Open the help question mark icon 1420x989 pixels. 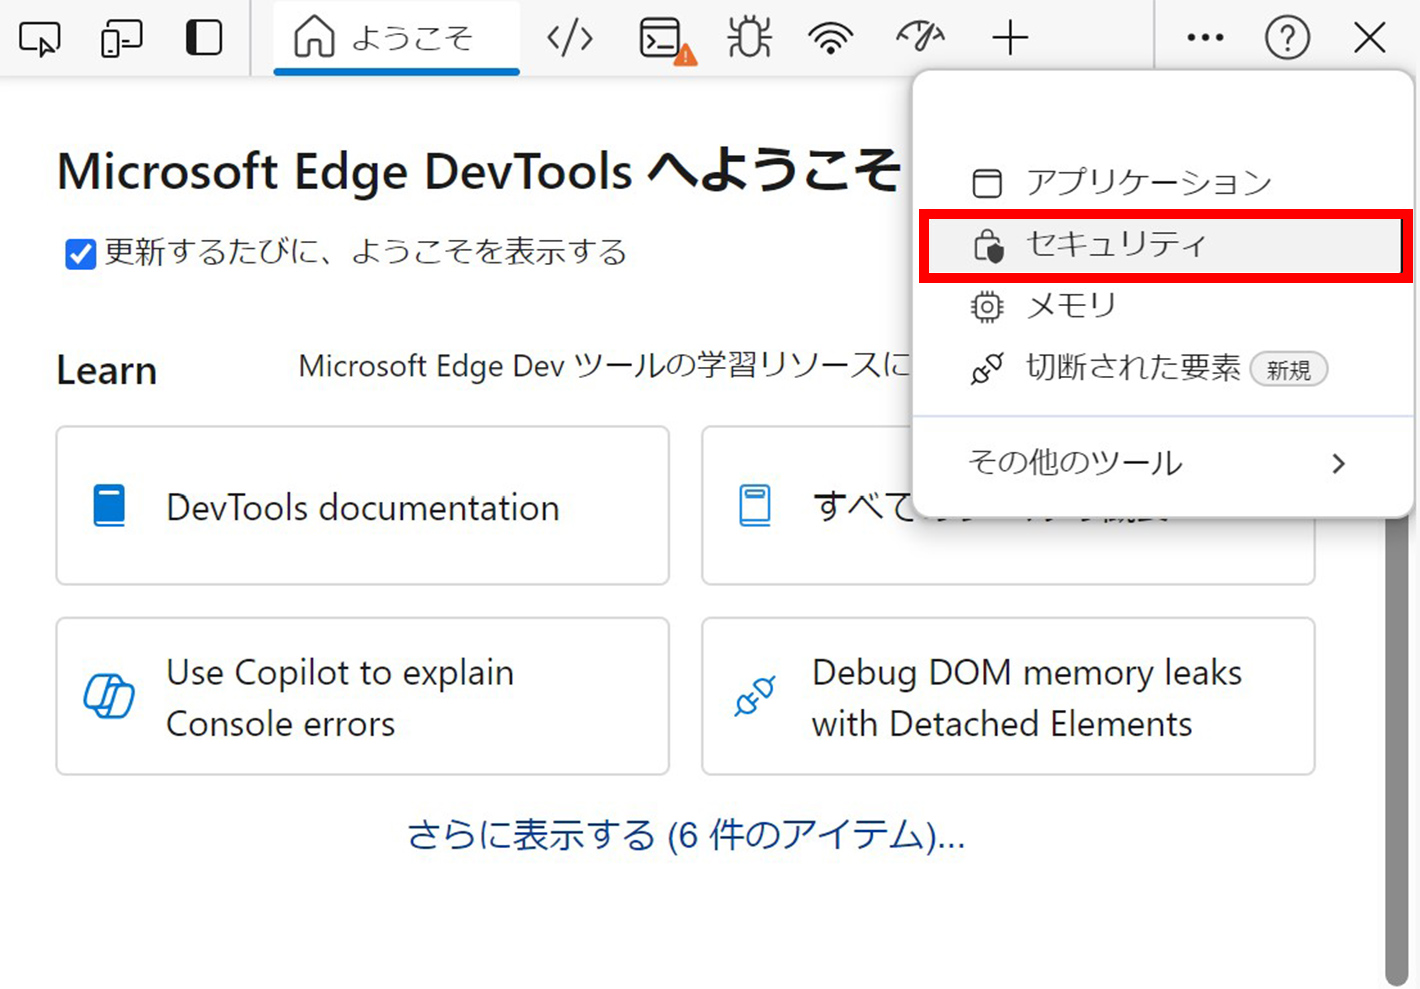(x=1287, y=39)
